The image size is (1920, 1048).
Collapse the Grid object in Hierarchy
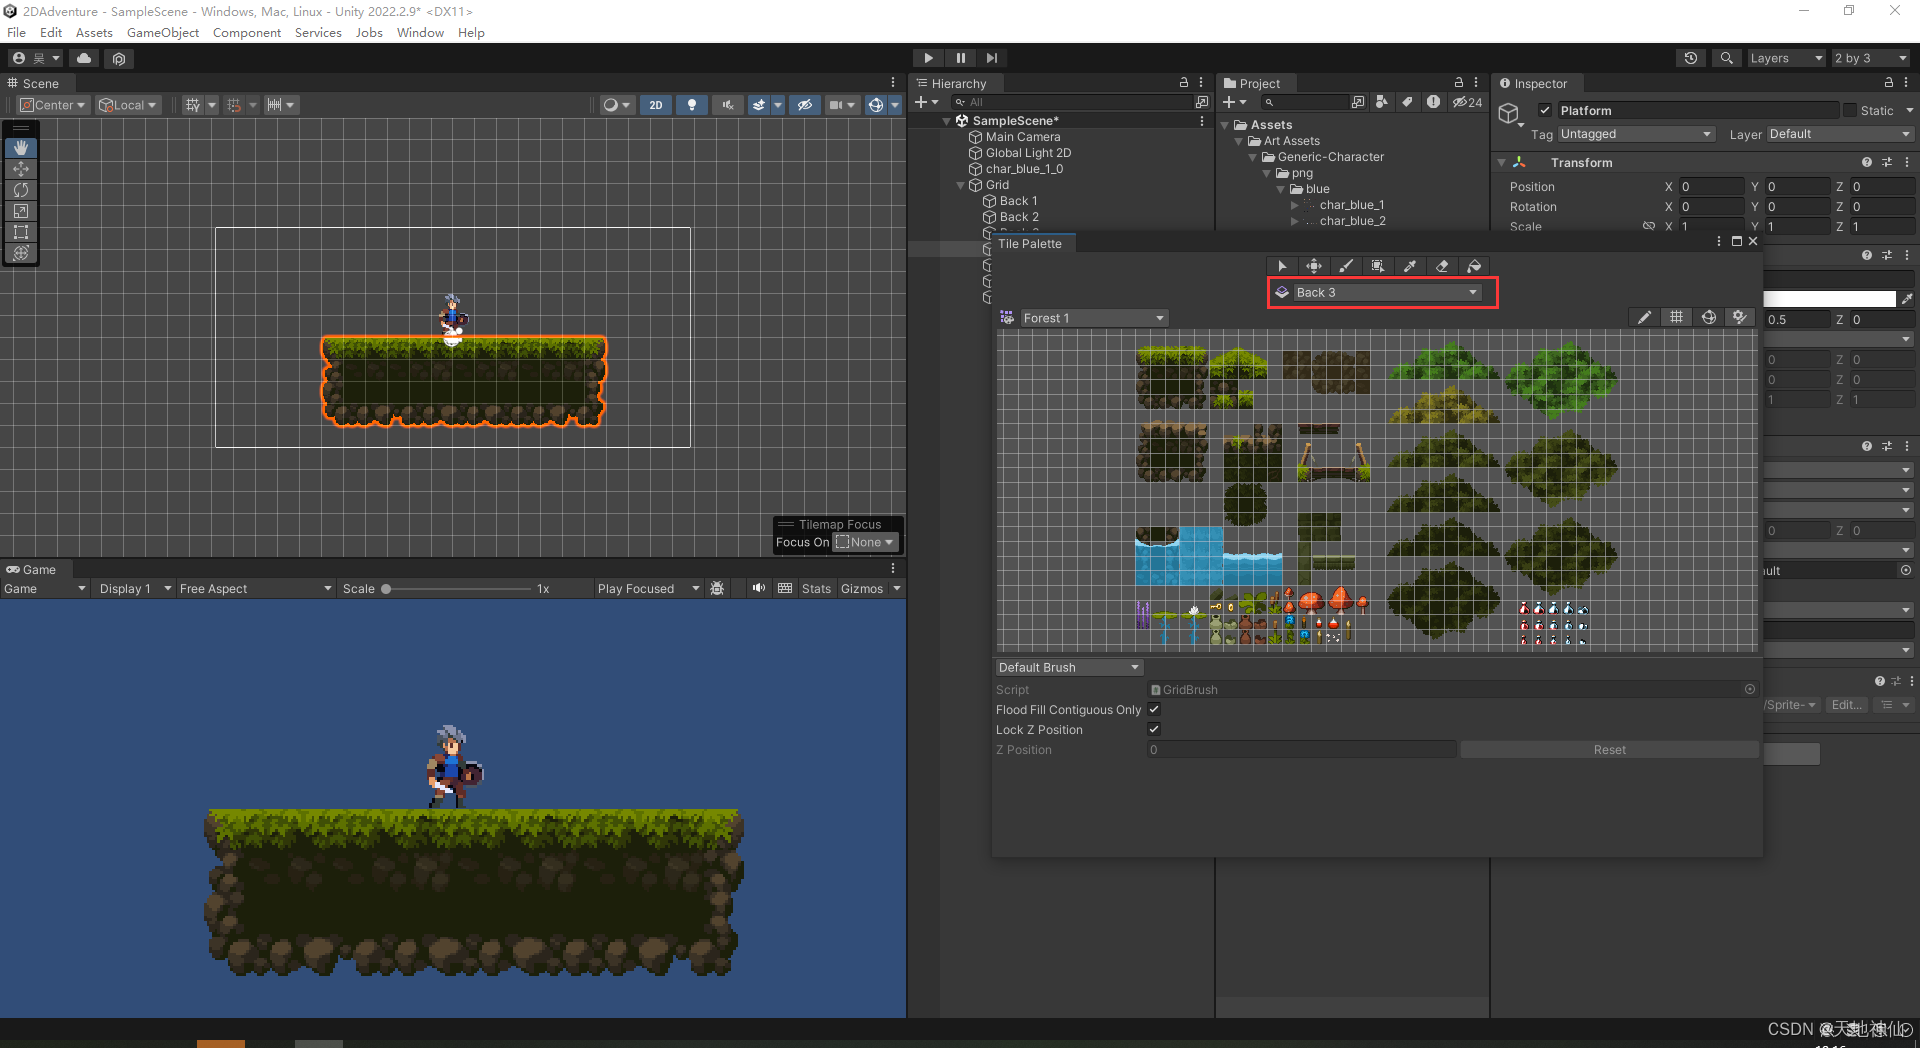point(961,185)
